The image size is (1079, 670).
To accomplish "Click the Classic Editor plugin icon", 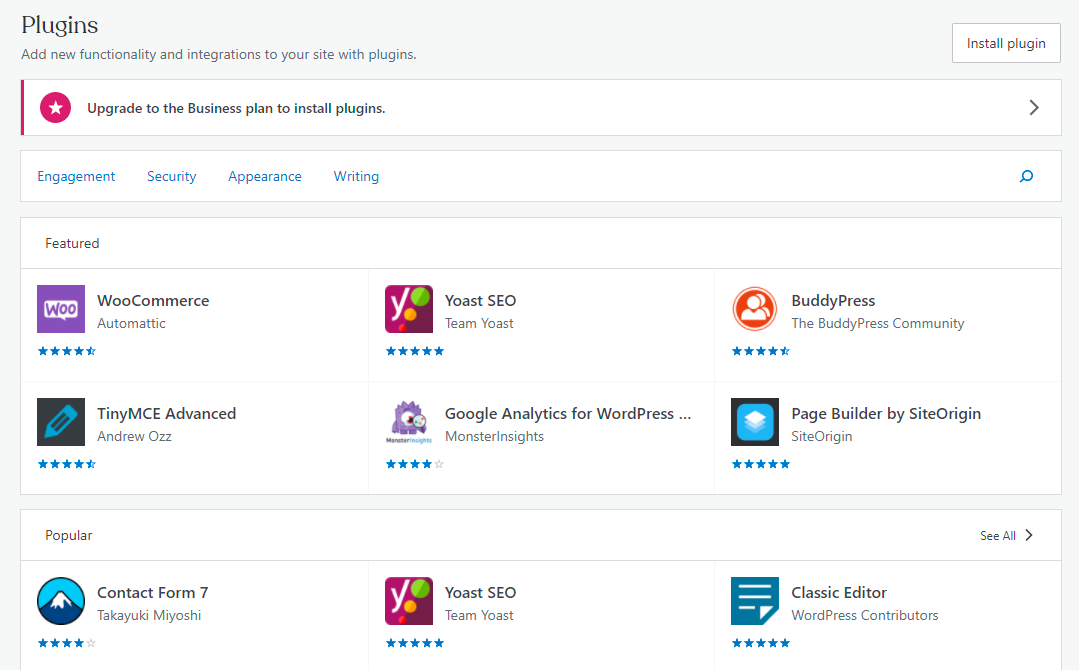I will pyautogui.click(x=755, y=601).
